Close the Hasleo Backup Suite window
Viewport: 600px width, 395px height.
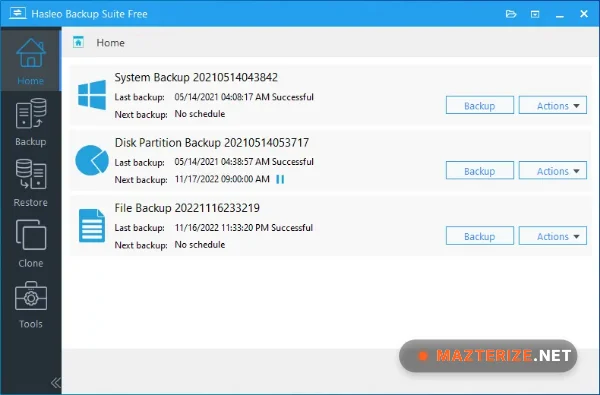(584, 14)
